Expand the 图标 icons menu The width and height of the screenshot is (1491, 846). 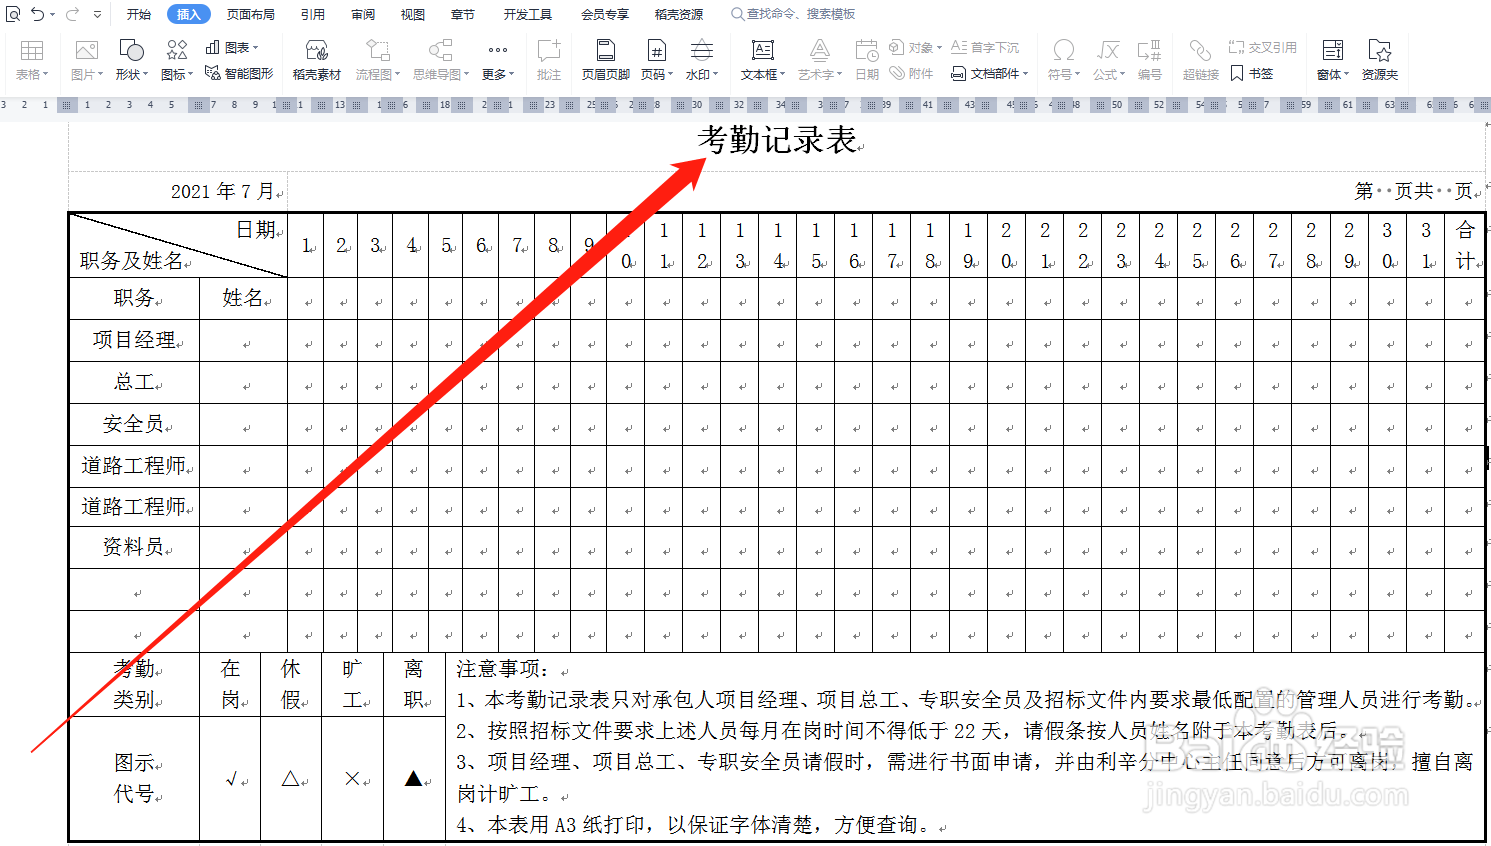point(177,60)
